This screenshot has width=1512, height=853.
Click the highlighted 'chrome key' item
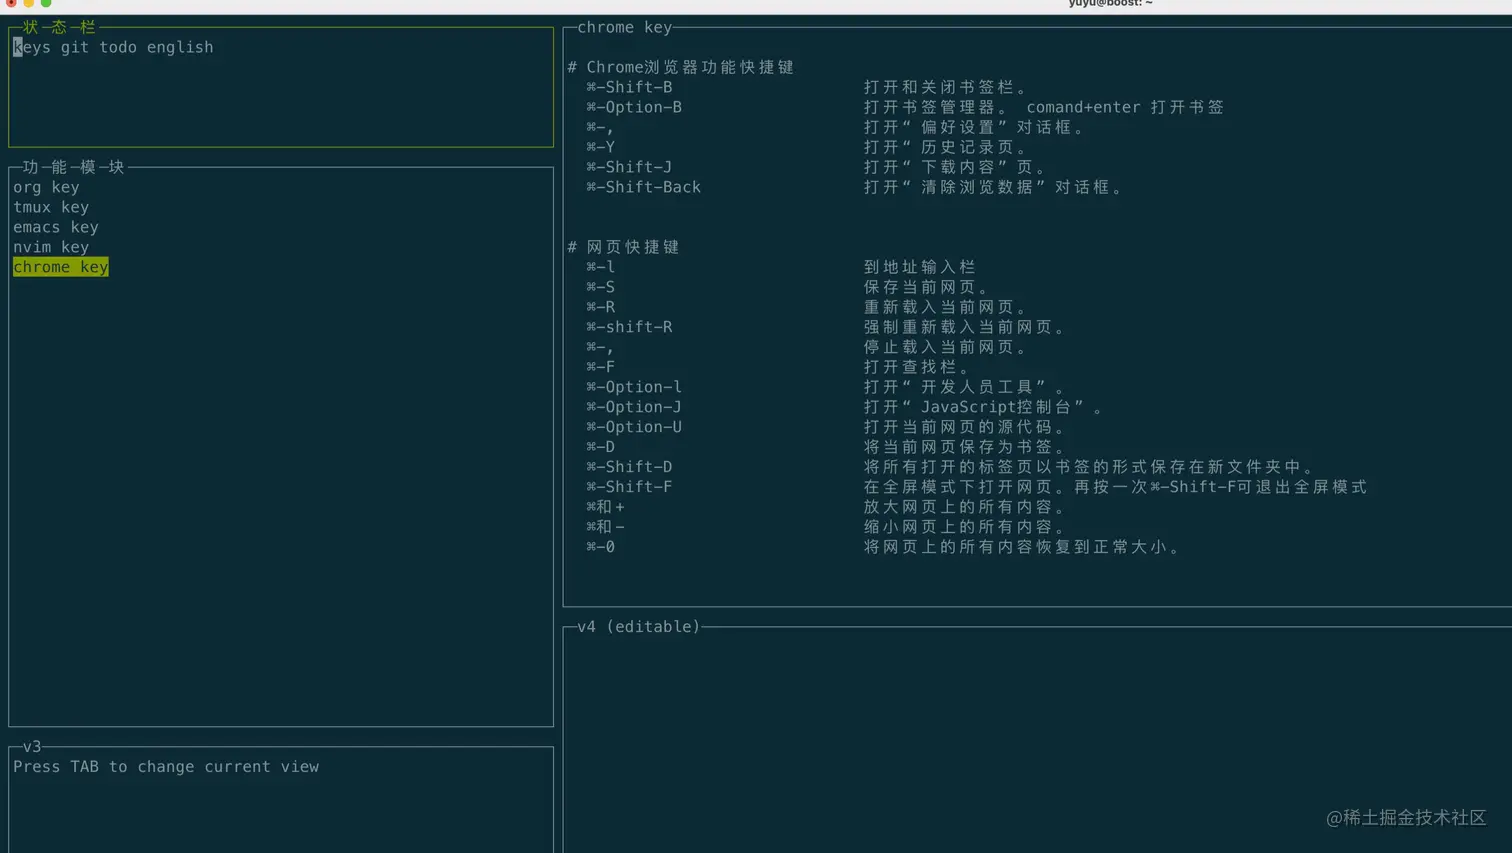tap(61, 267)
